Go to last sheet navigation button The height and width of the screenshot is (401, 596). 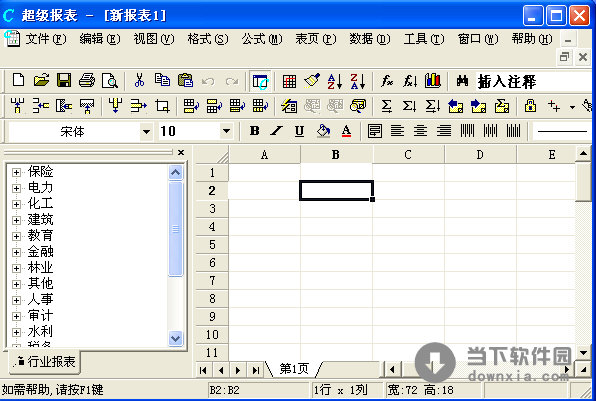255,370
